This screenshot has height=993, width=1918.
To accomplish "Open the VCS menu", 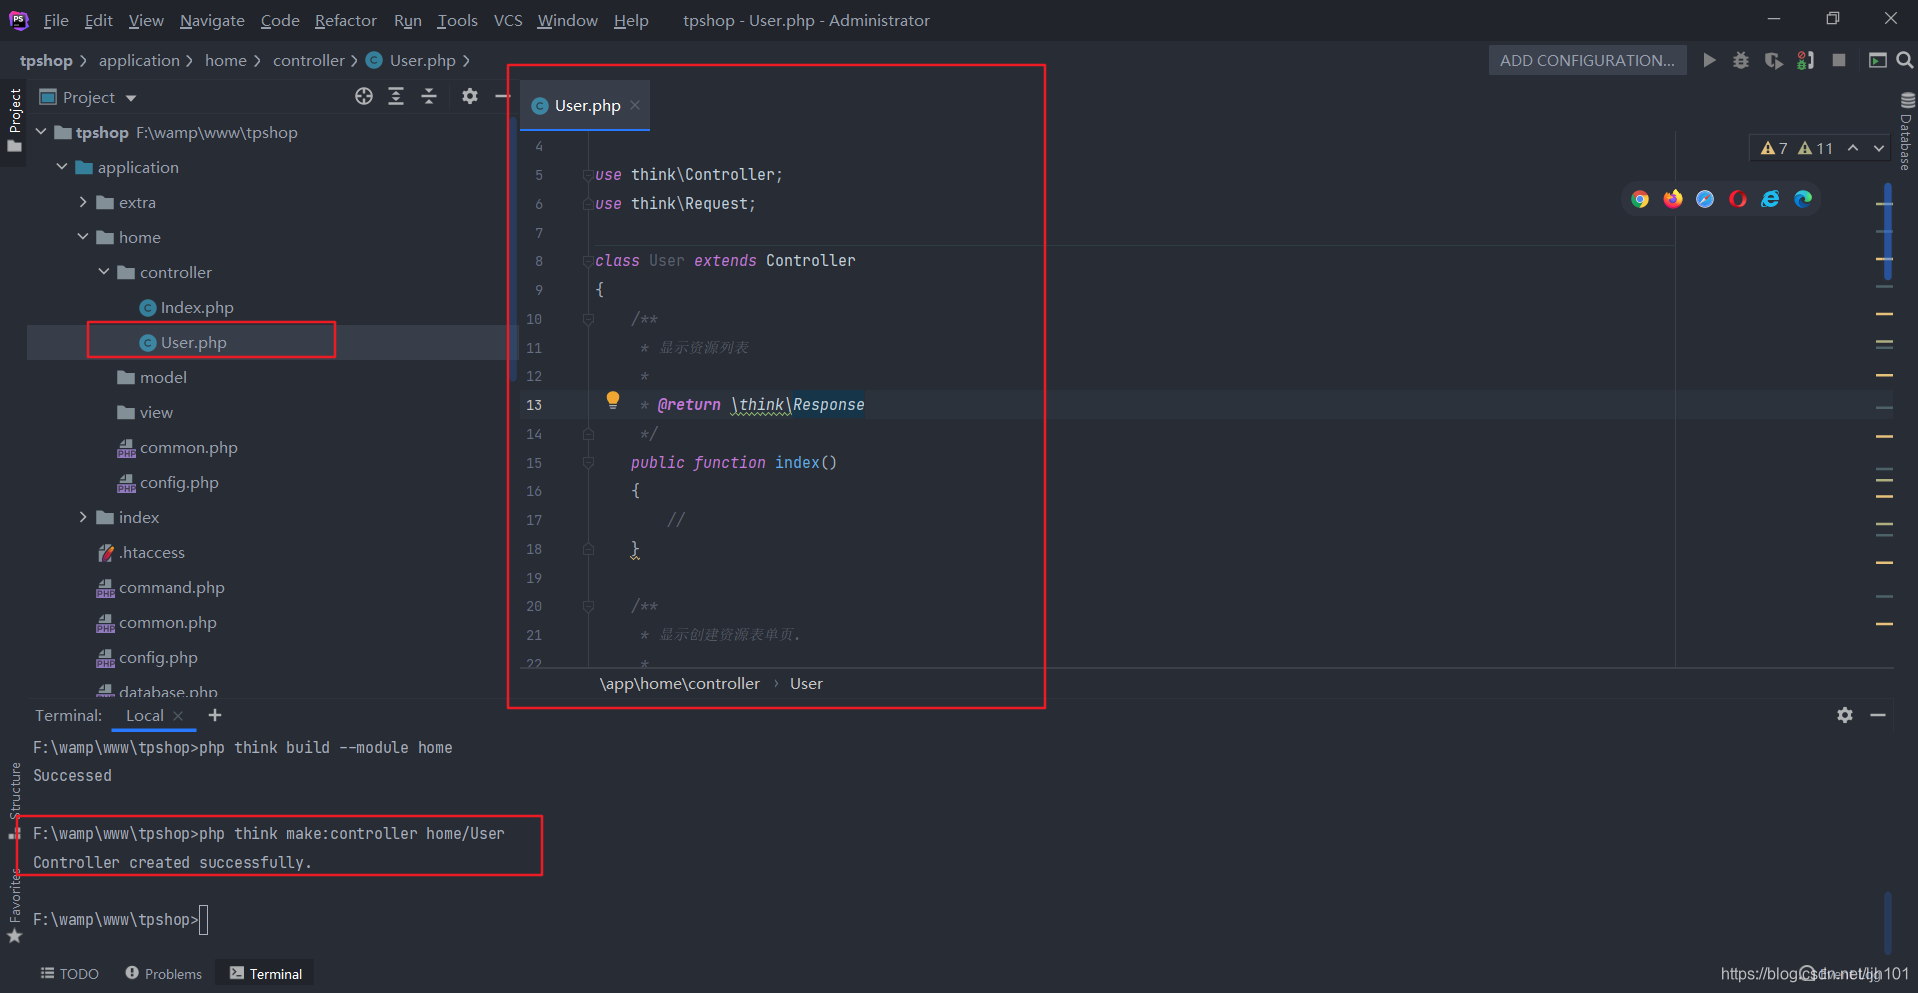I will [x=508, y=20].
